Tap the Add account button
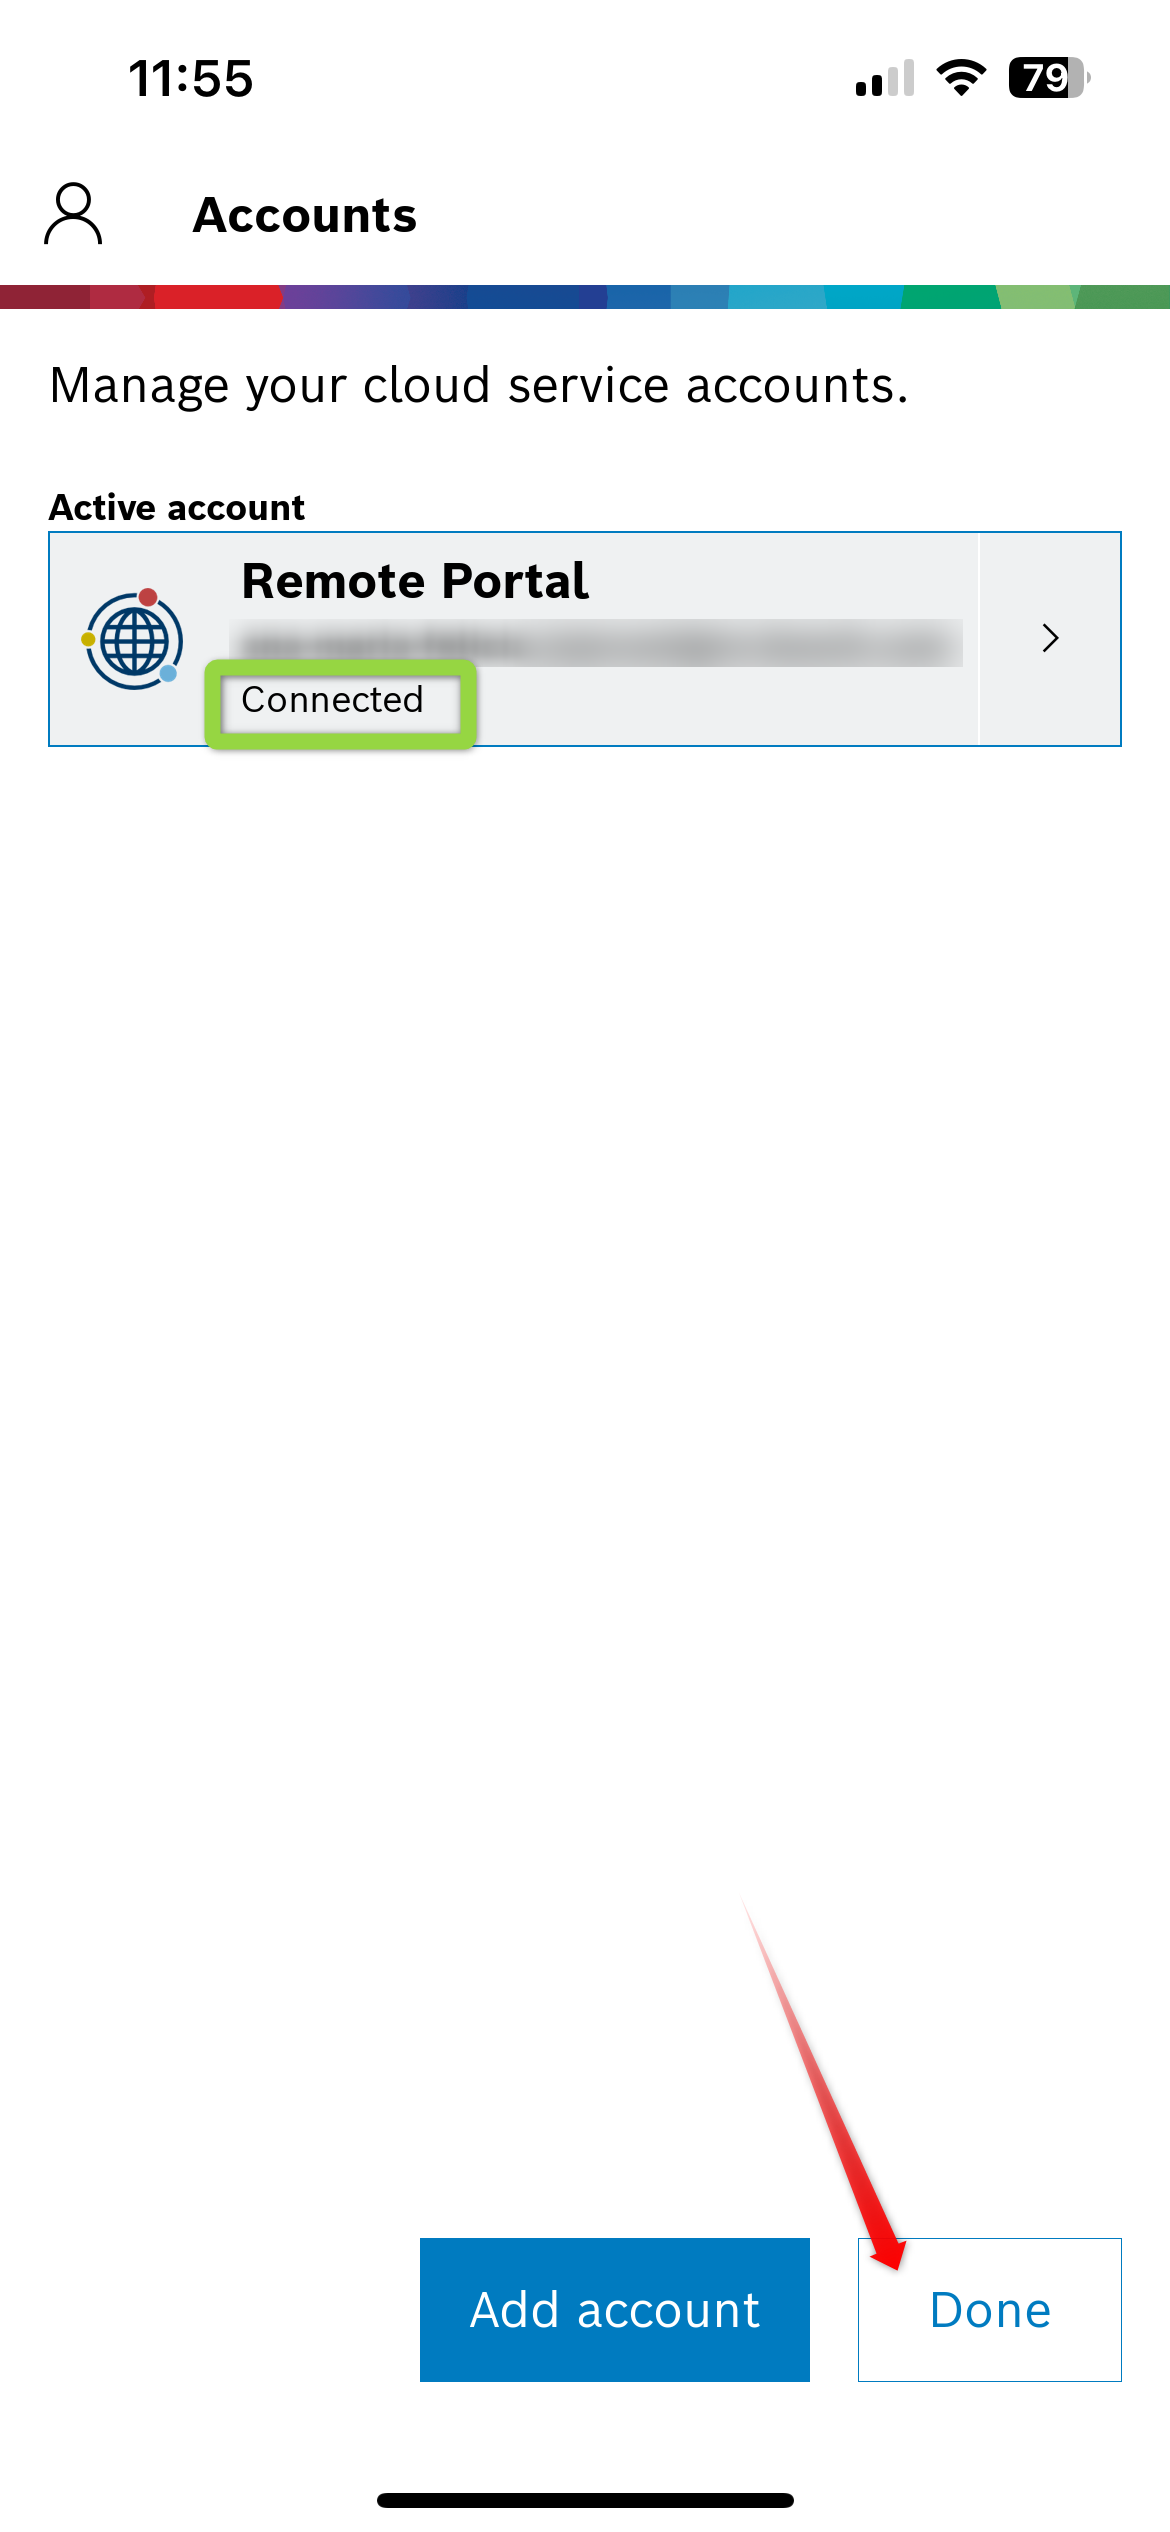The width and height of the screenshot is (1170, 2532). click(615, 2309)
